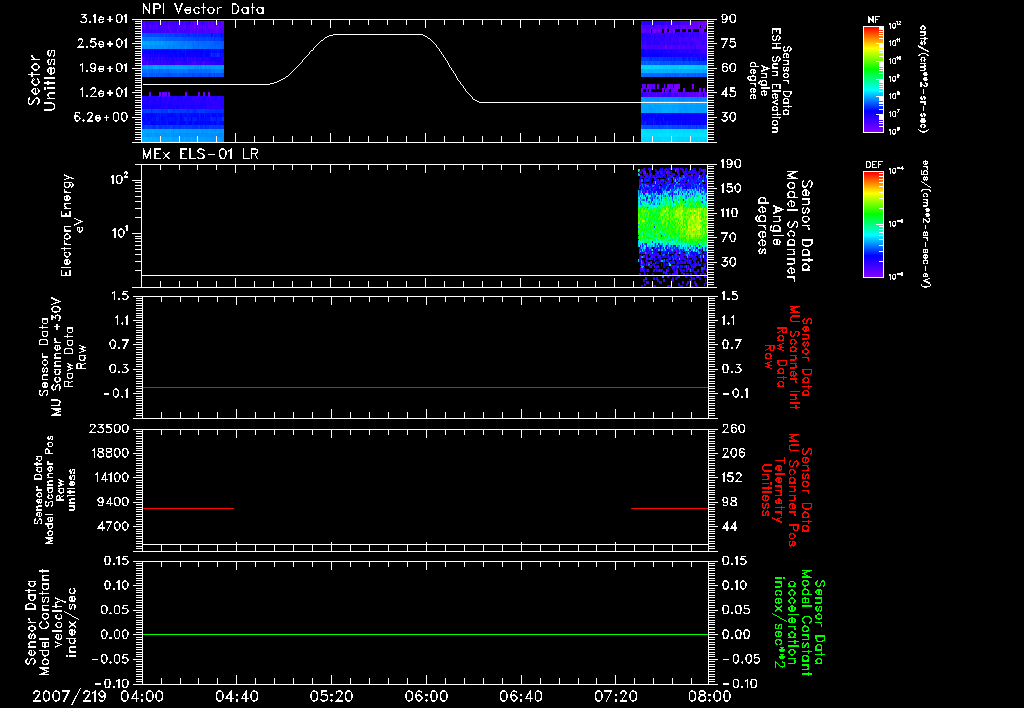The width and height of the screenshot is (1024, 708).
Task: Click the 1.9e+01 sector tick value
Action: tap(104, 68)
